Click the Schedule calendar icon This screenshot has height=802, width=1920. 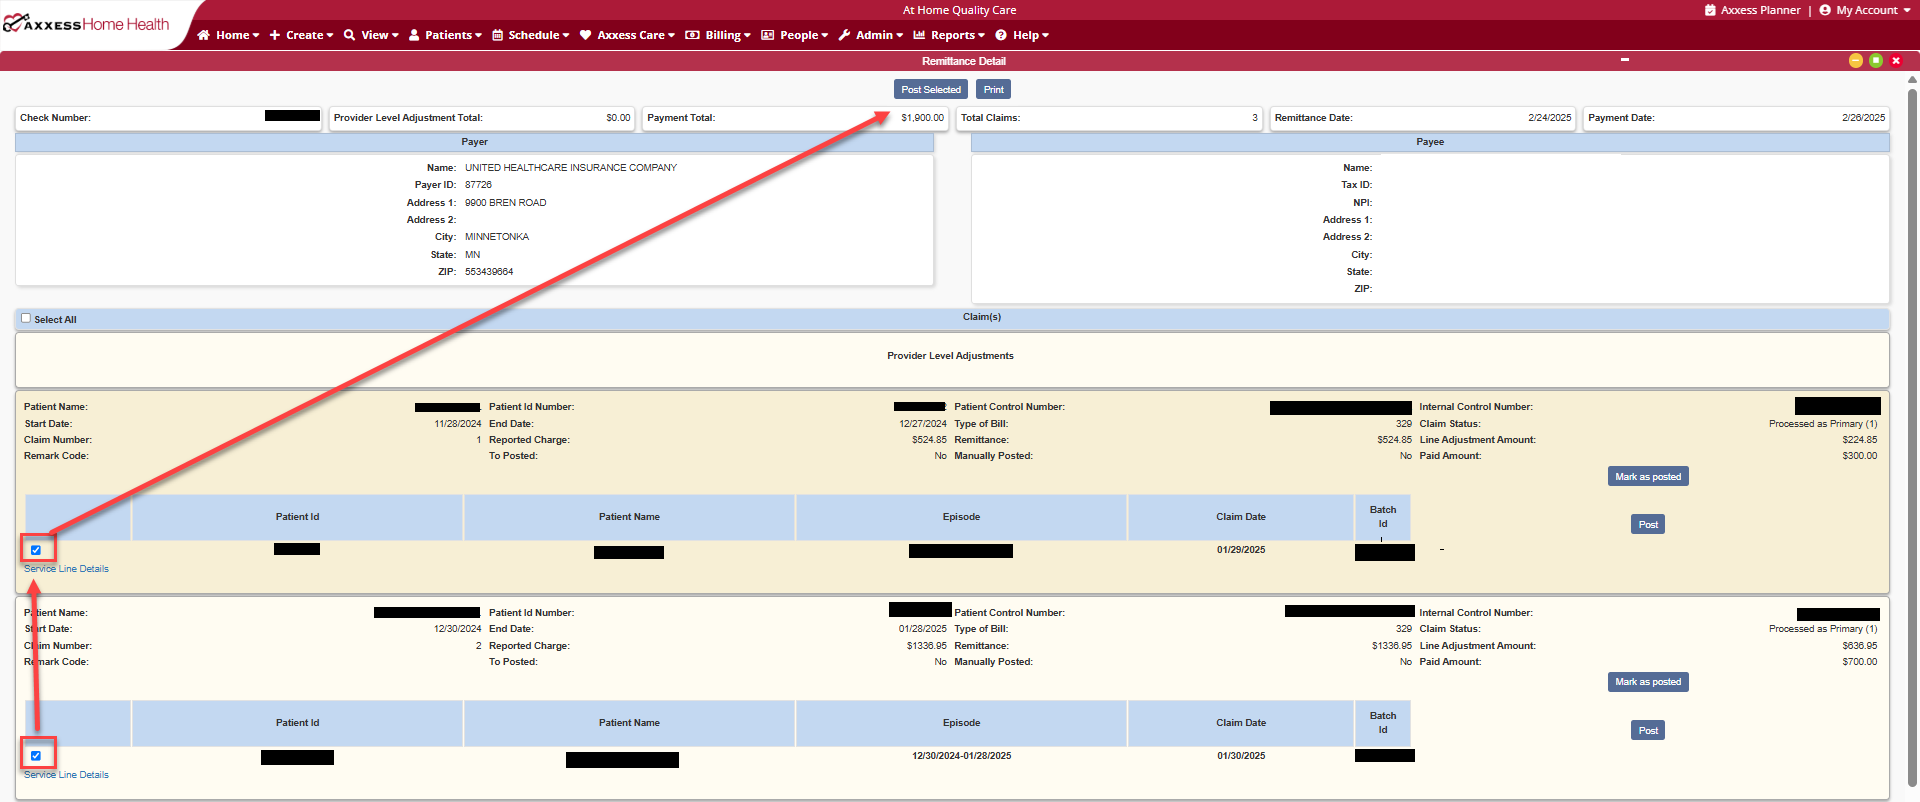coord(498,35)
